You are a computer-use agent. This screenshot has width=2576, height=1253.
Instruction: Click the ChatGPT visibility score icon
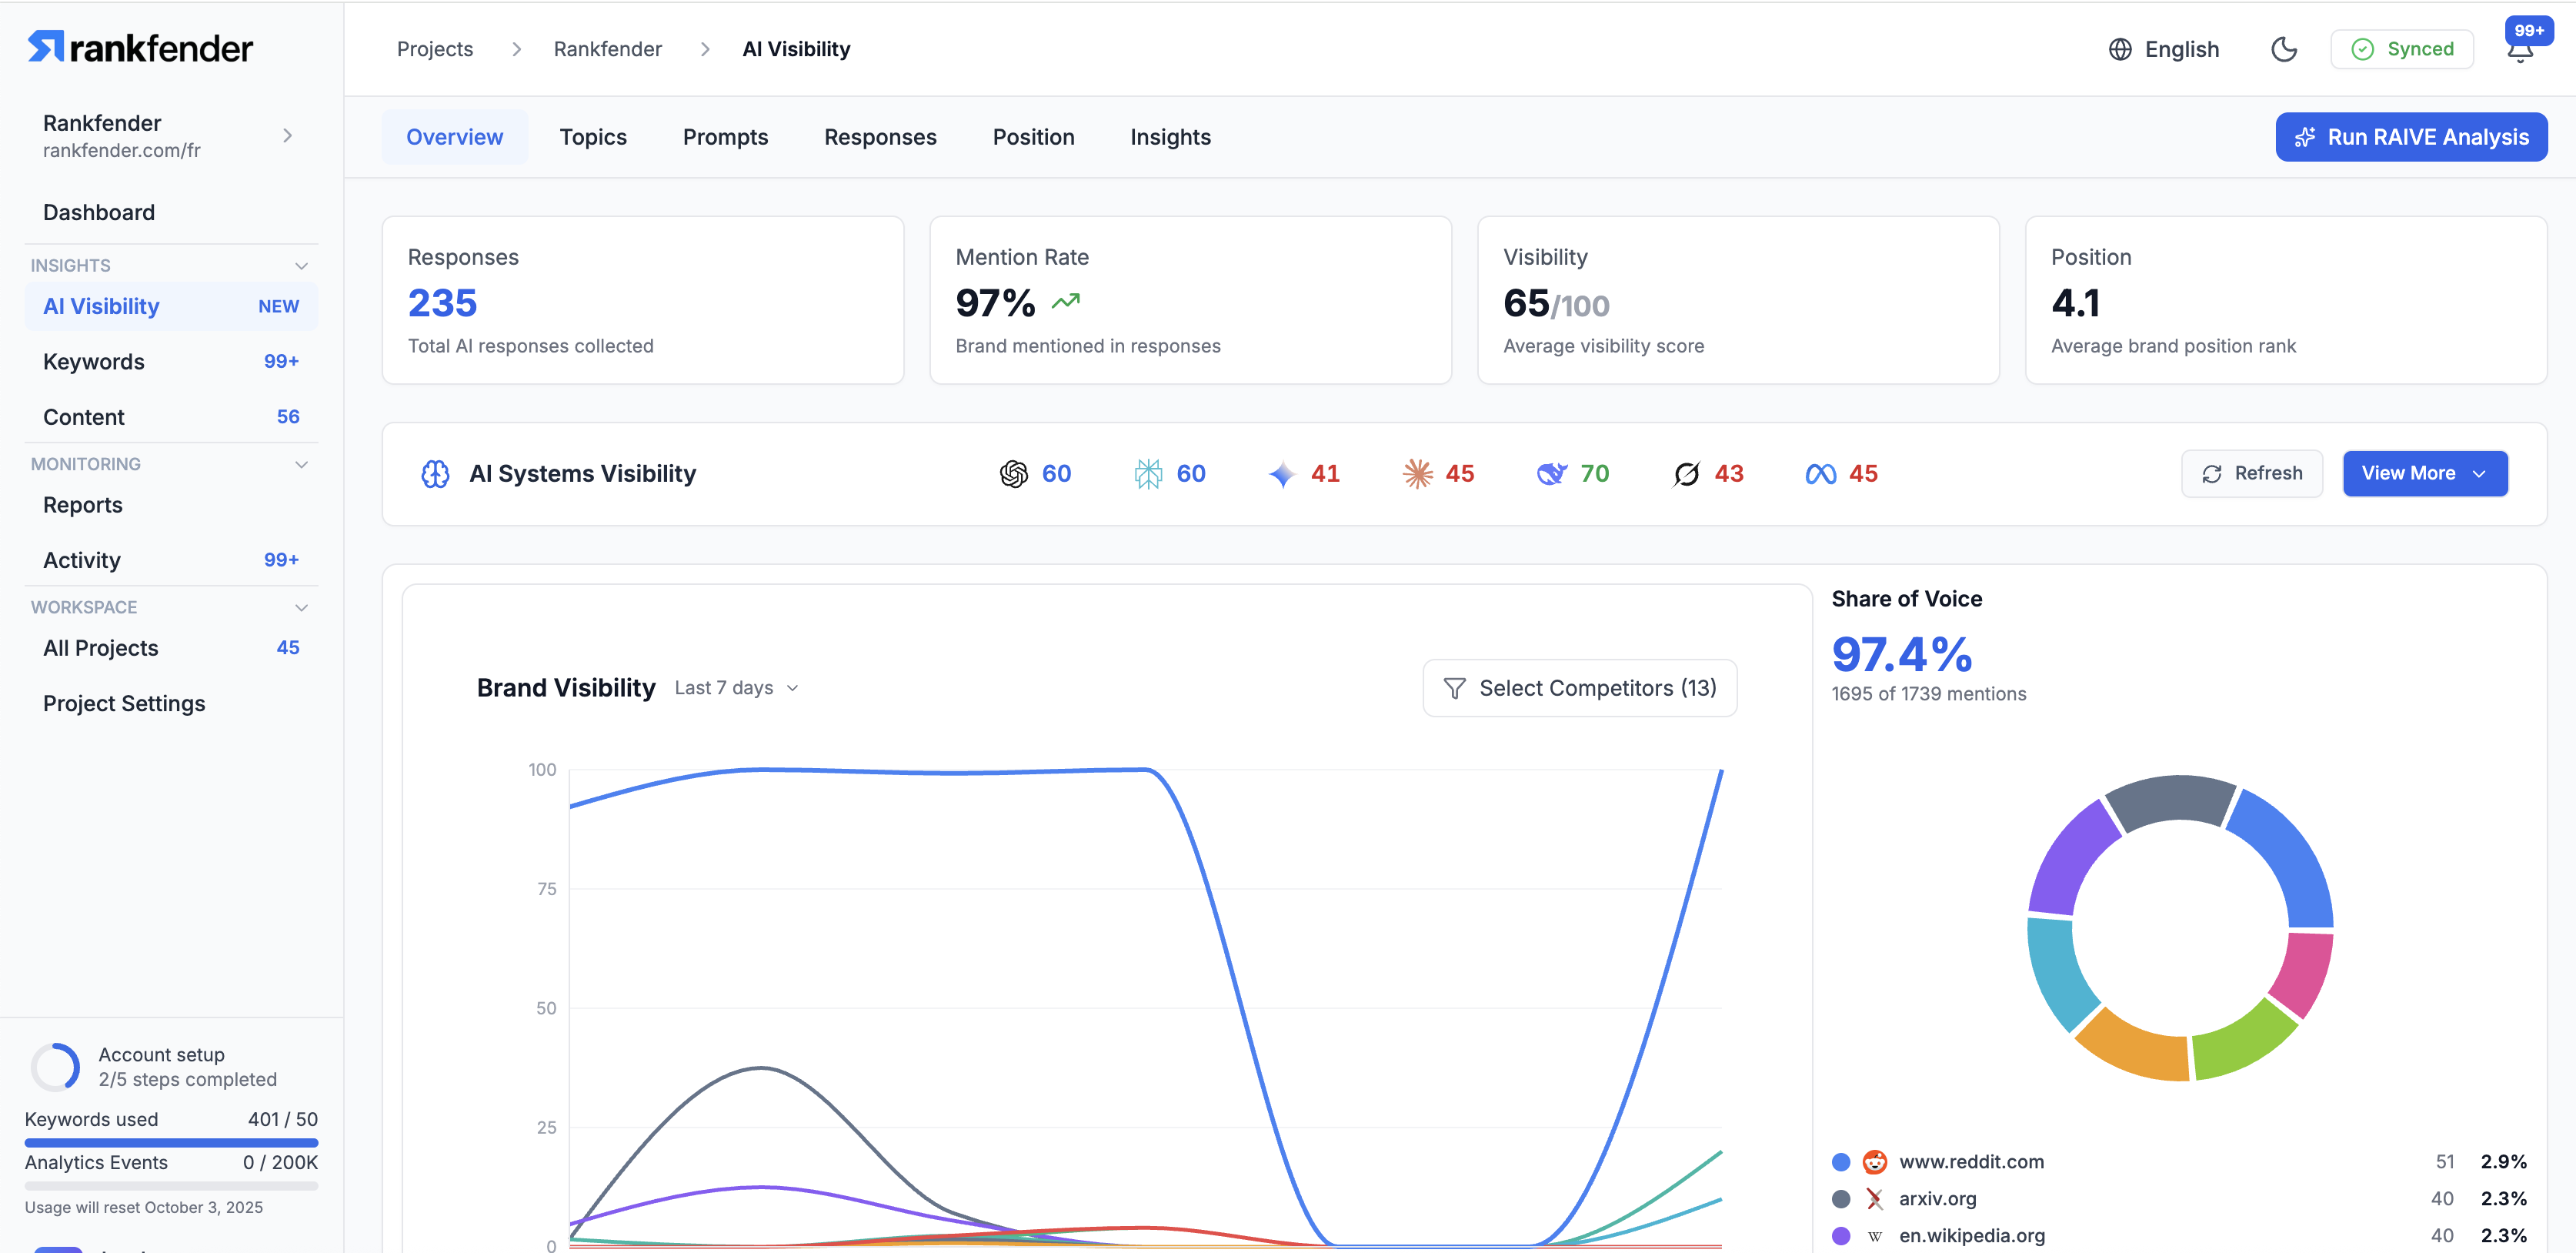point(1013,474)
